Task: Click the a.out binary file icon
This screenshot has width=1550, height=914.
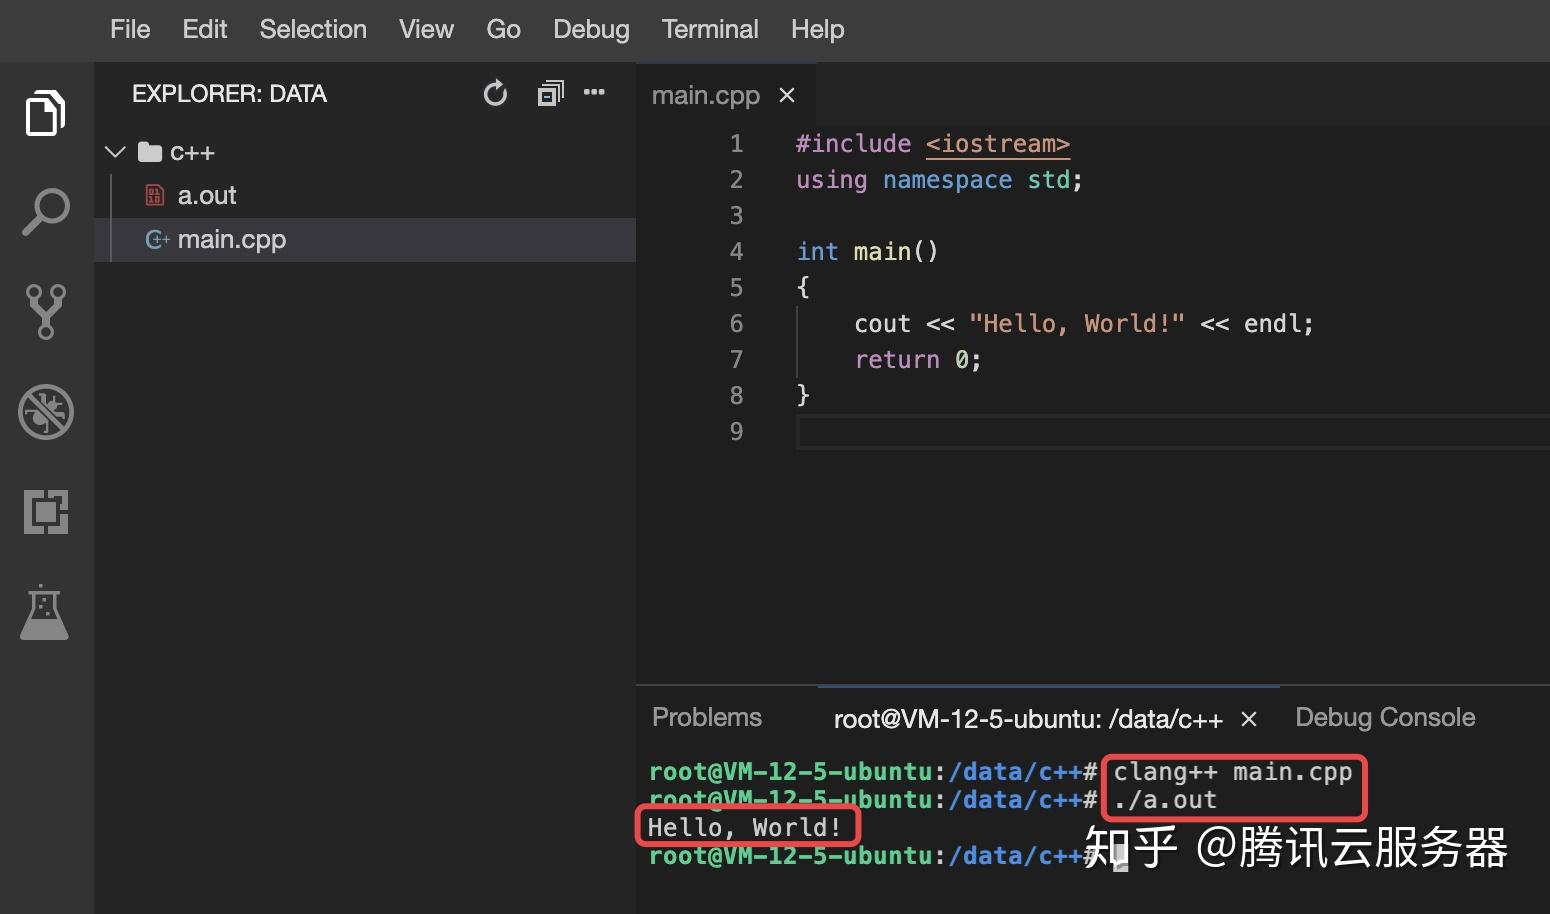Action: pyautogui.click(x=154, y=195)
